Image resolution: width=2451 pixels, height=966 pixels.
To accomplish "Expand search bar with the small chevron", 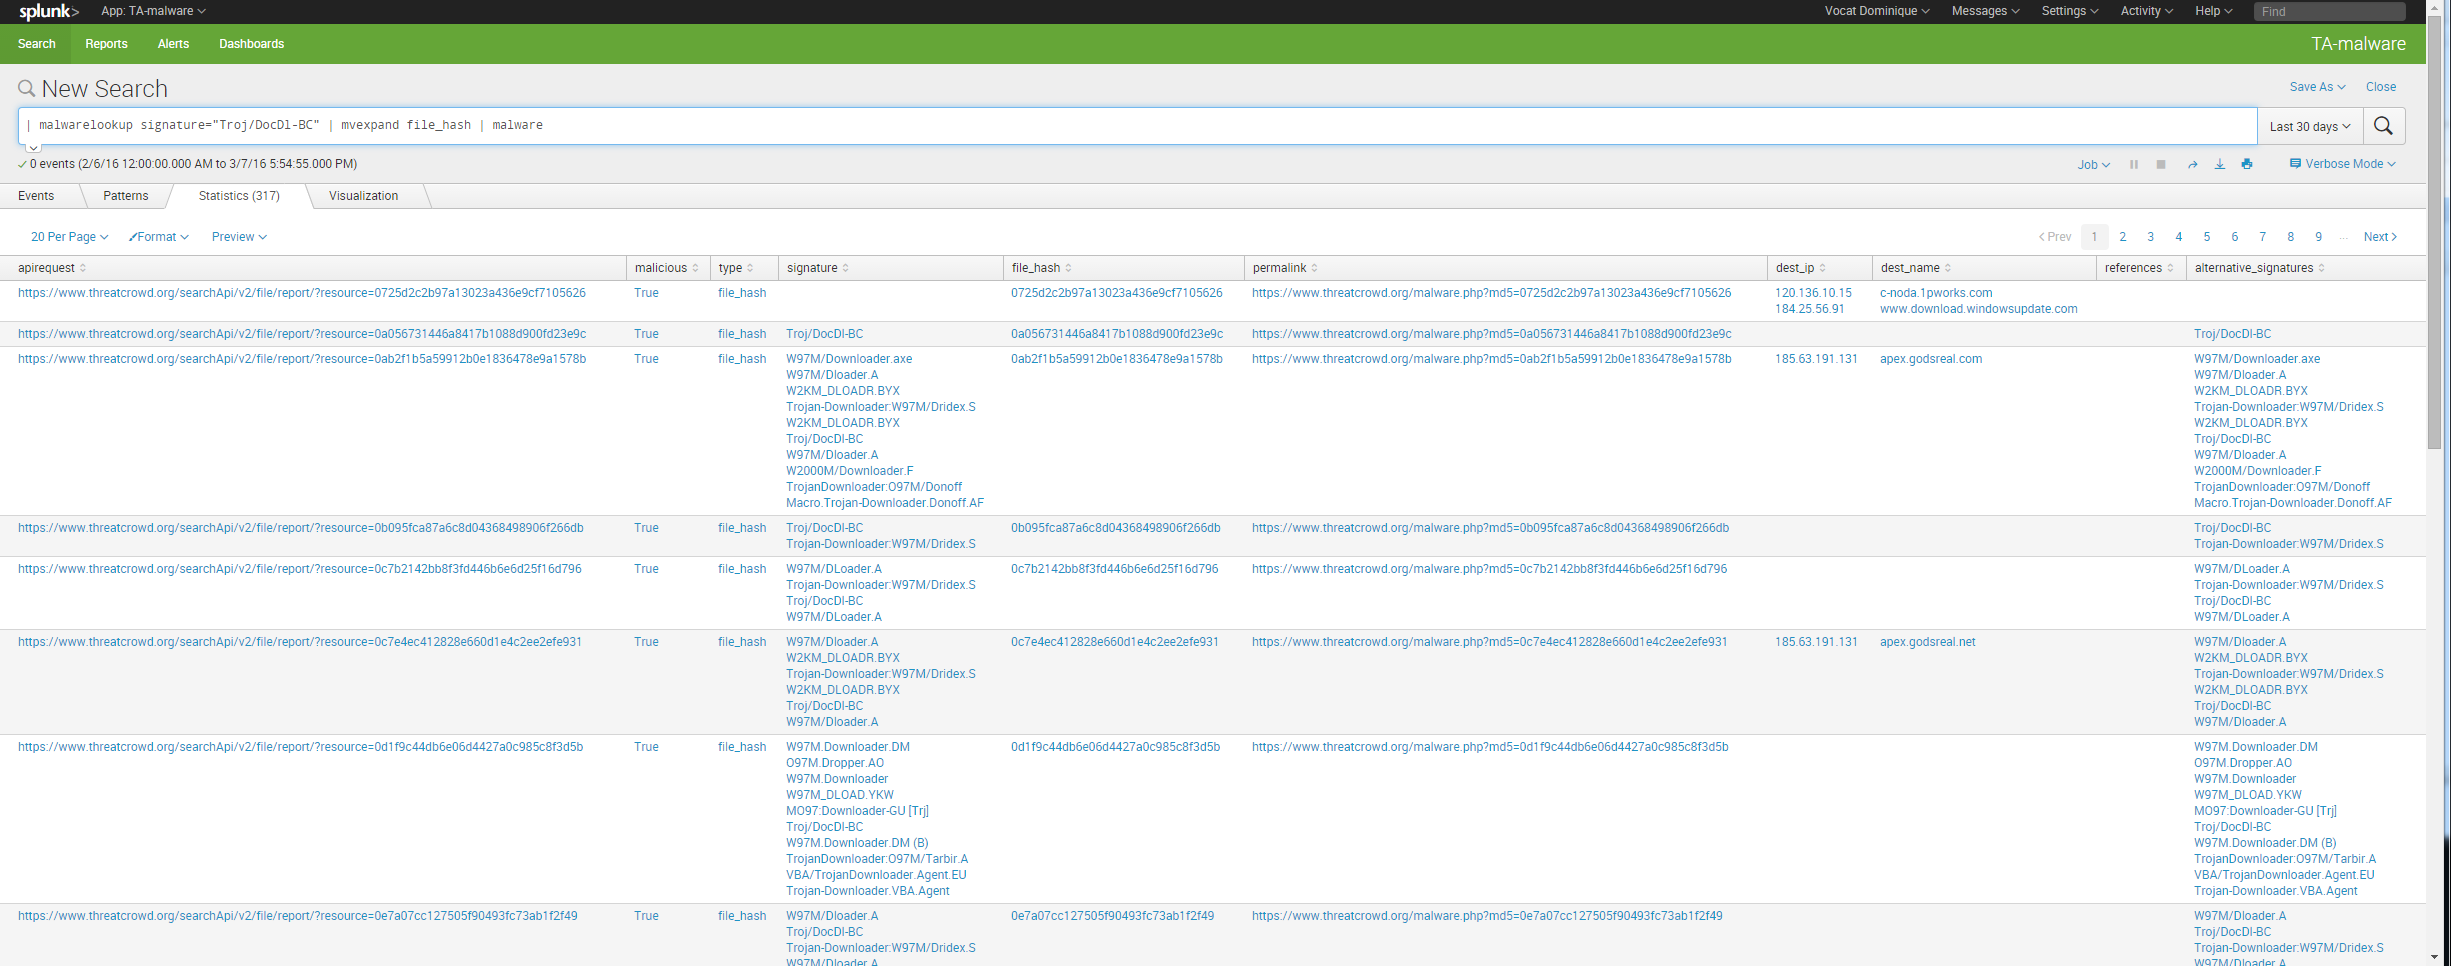I will coord(33,148).
